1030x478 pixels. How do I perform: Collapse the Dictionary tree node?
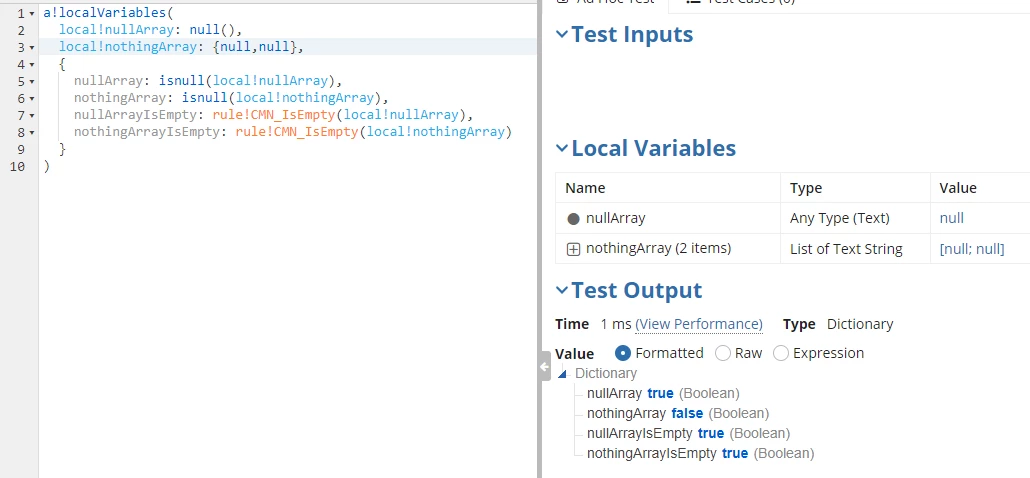point(563,374)
